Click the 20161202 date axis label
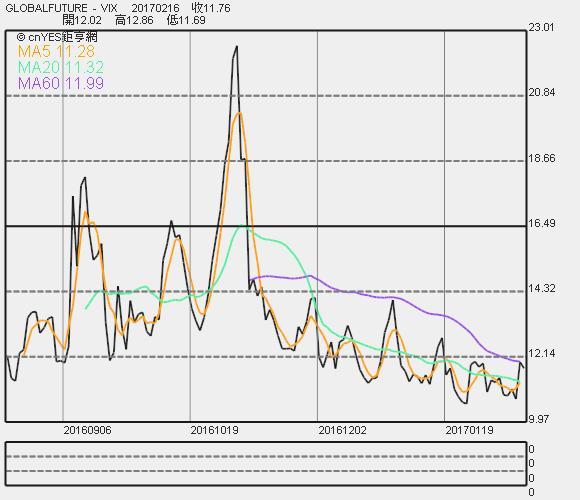 coord(343,430)
